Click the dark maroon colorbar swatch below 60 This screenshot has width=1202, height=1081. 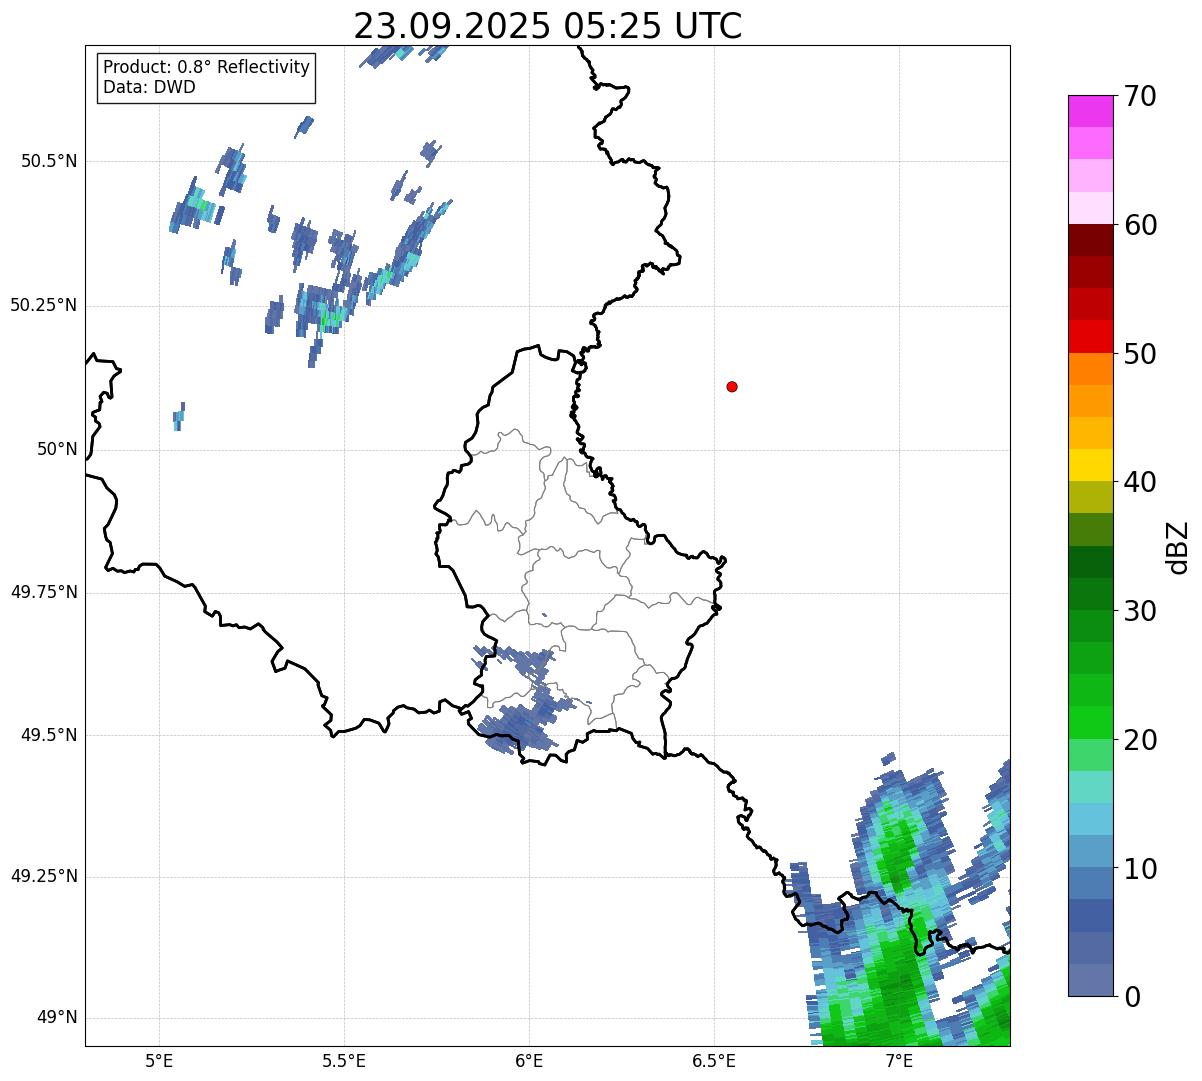1091,240
